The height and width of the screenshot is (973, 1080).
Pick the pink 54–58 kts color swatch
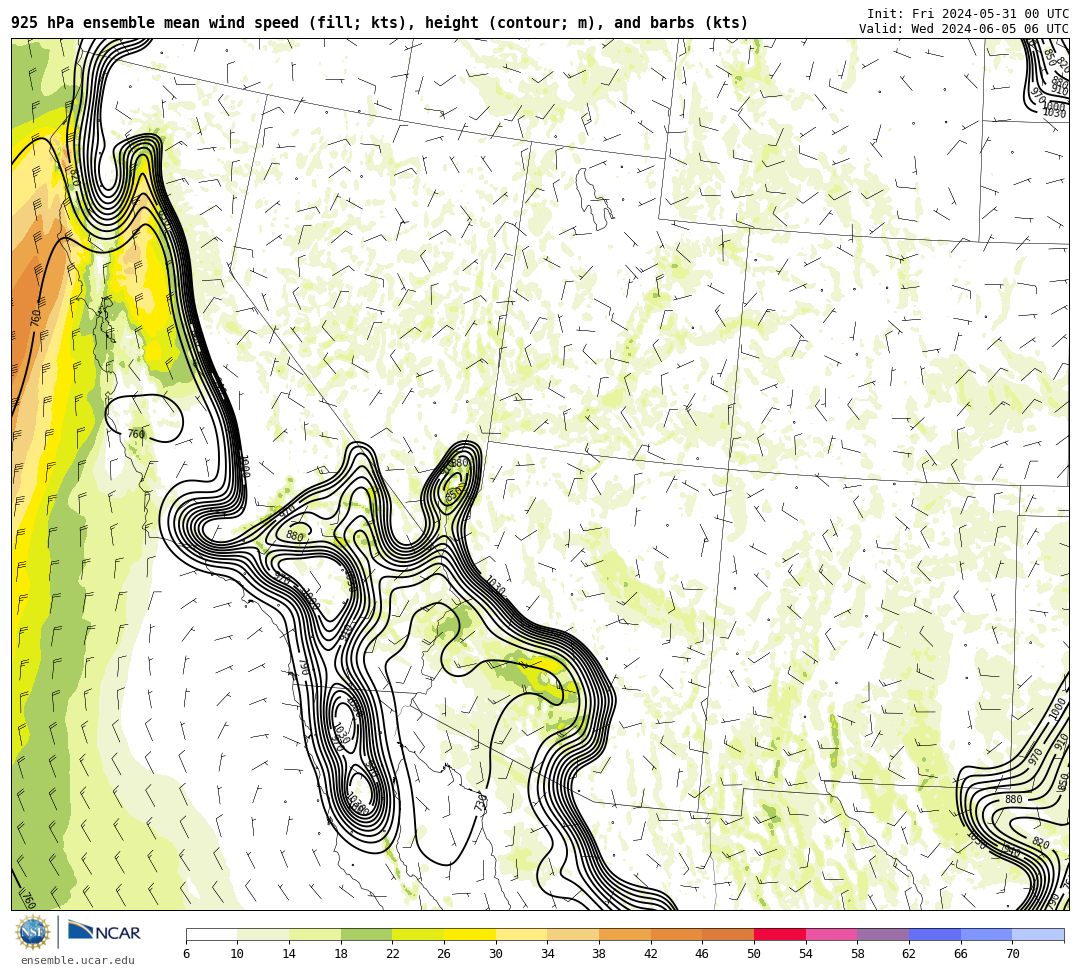[x=831, y=934]
